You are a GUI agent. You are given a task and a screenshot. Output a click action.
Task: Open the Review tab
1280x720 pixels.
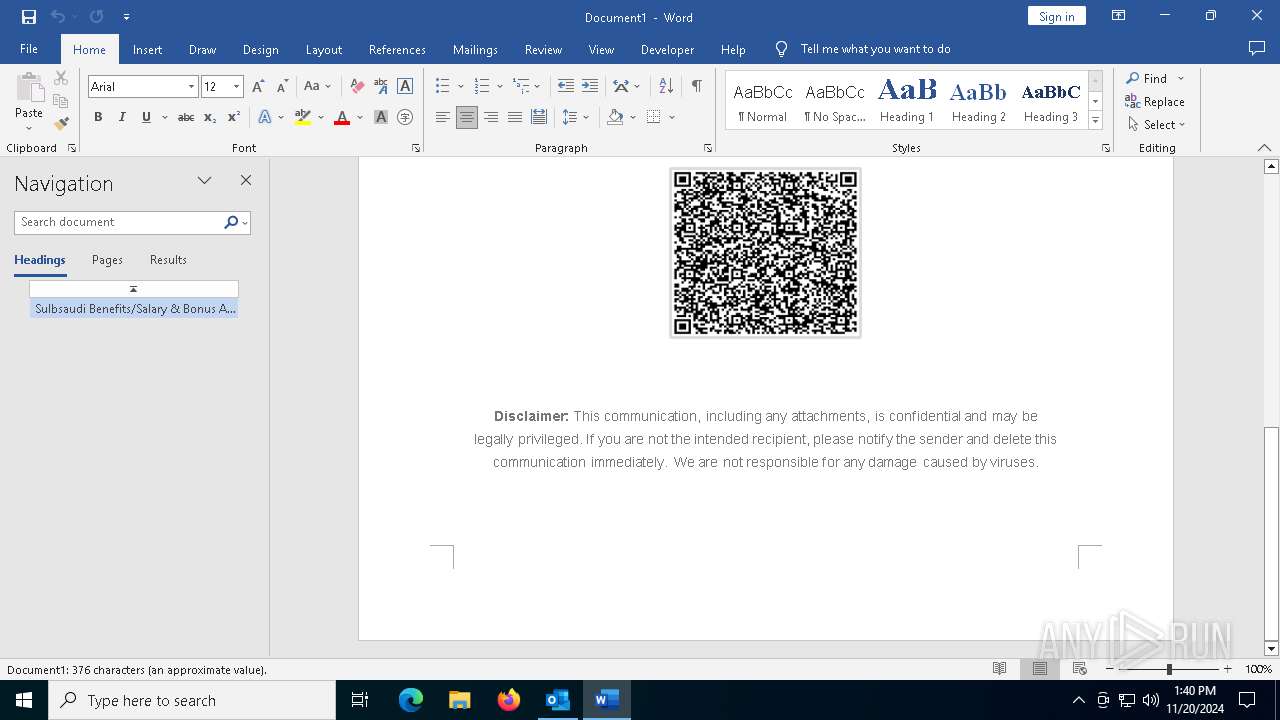[543, 49]
